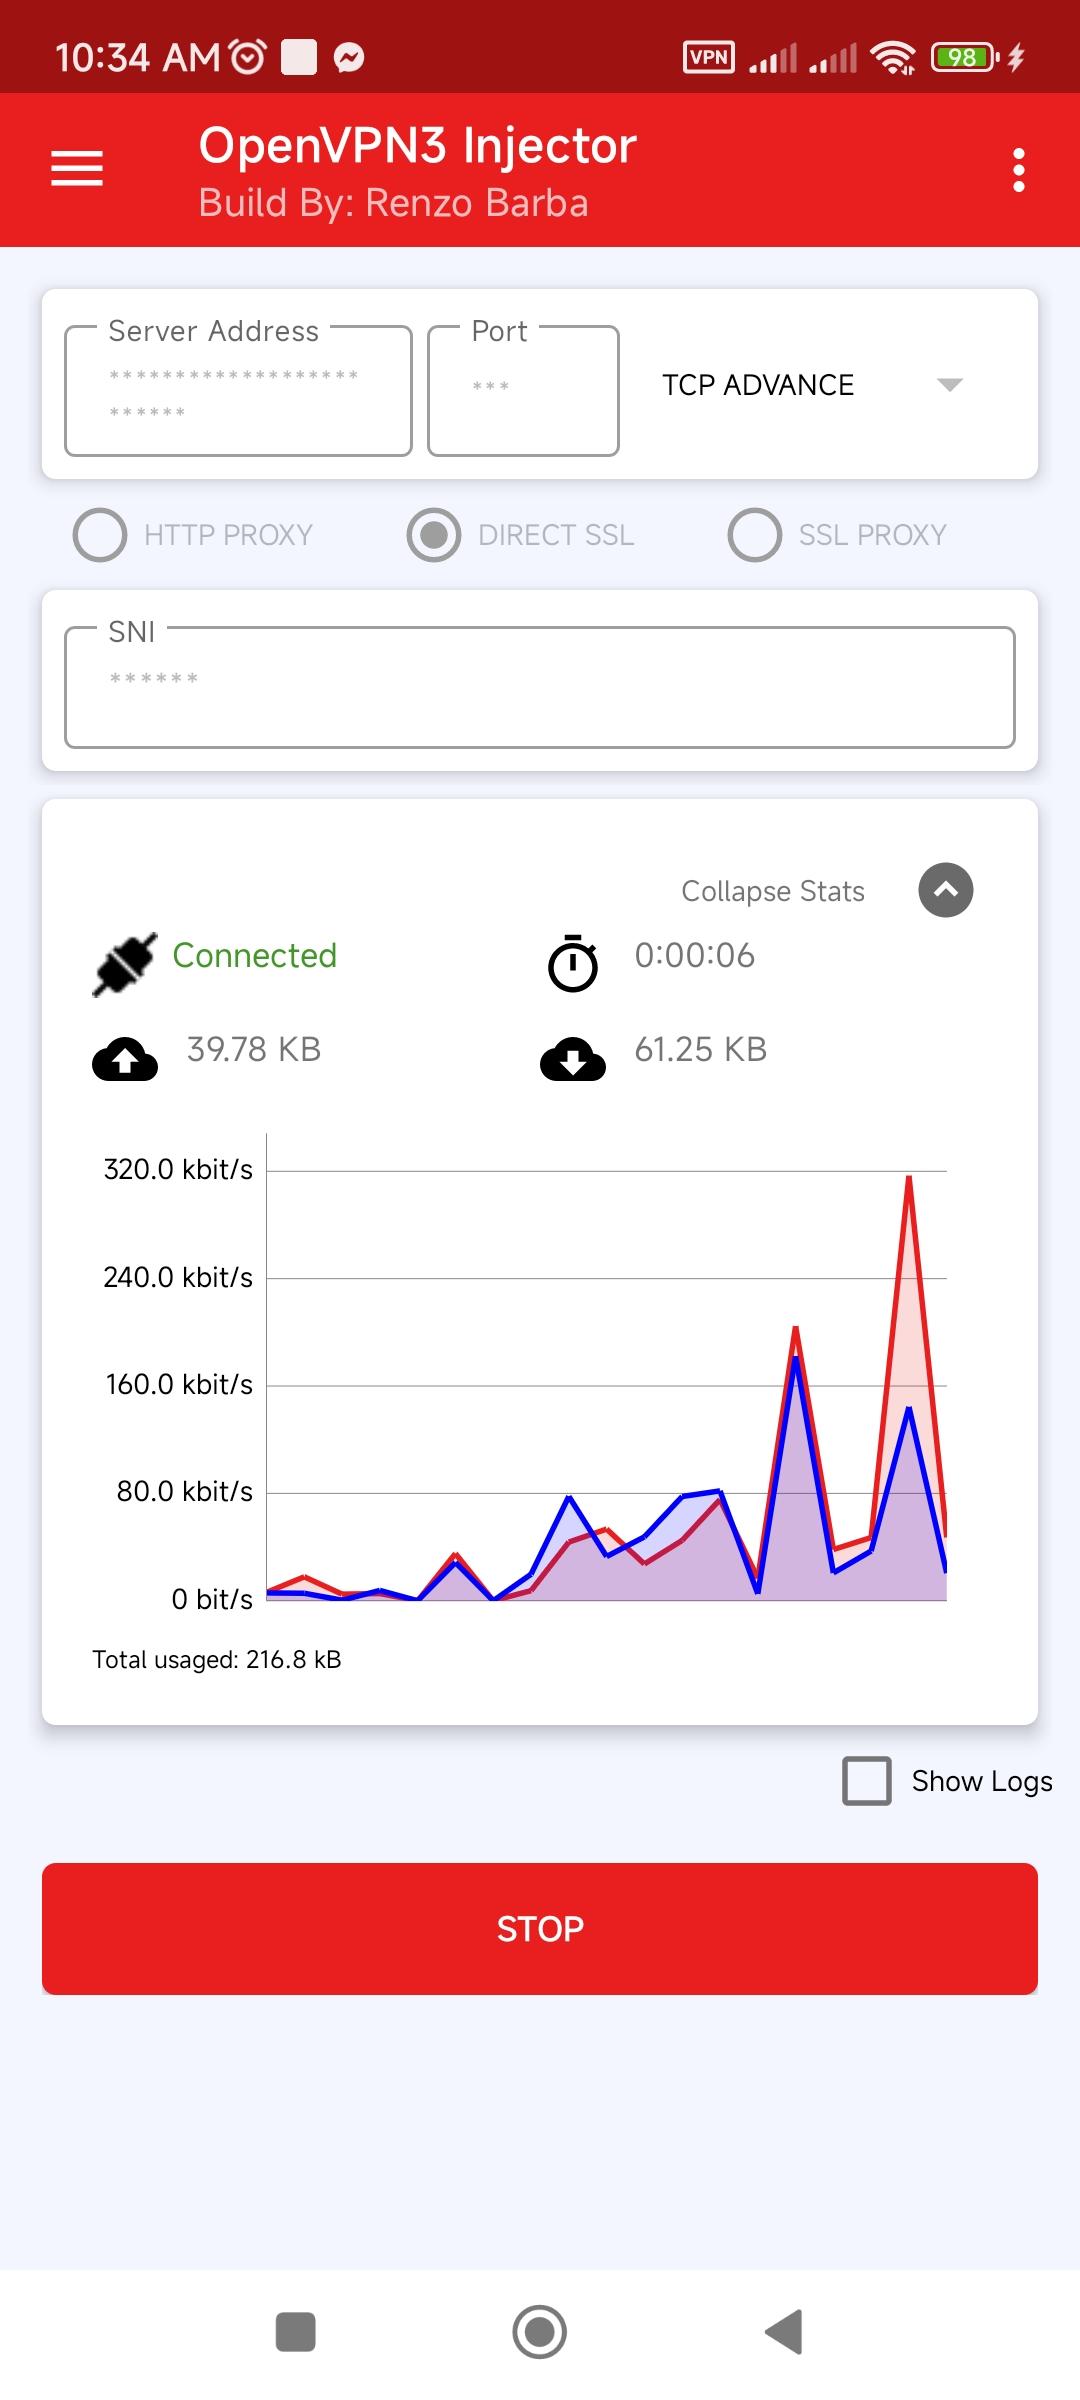
Task: Collapse stats with the chevron button
Action: [946, 890]
